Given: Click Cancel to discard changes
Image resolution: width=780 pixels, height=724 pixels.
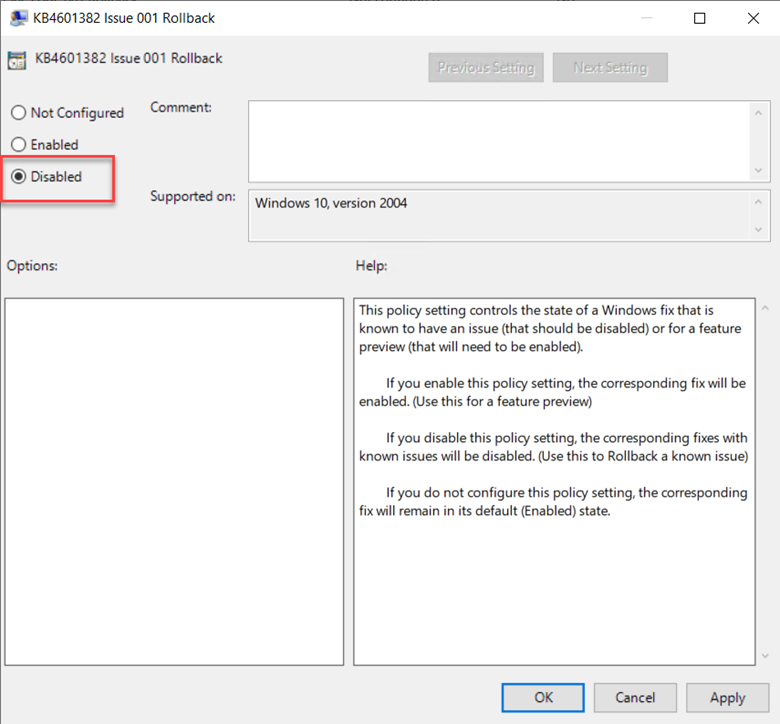Looking at the screenshot, I should pyautogui.click(x=635, y=697).
